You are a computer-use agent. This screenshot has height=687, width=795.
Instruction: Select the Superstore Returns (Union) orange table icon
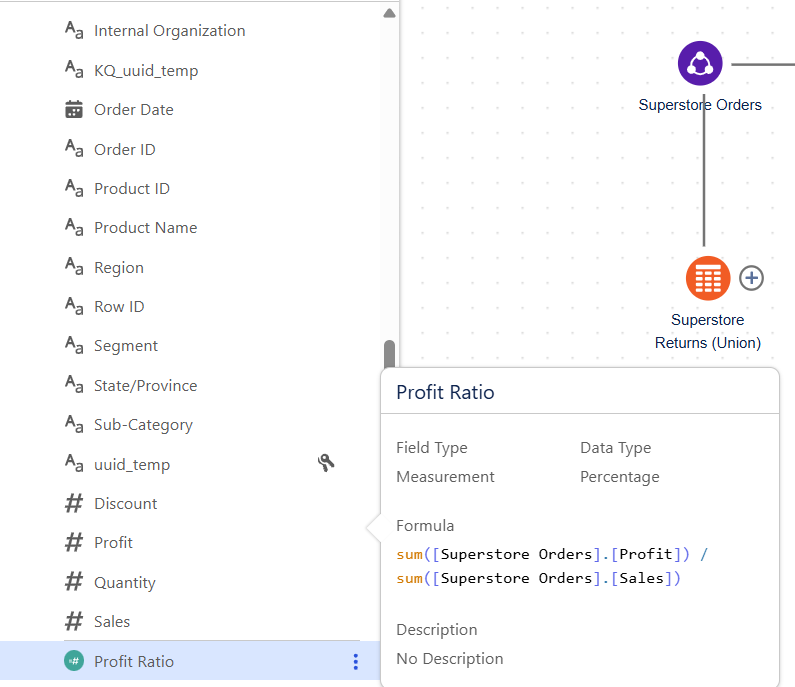pos(708,278)
